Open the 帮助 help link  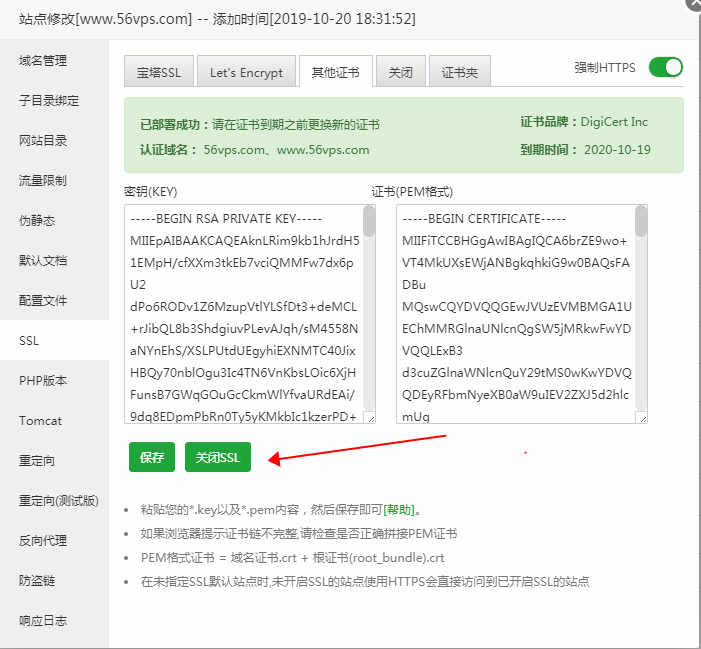399,509
